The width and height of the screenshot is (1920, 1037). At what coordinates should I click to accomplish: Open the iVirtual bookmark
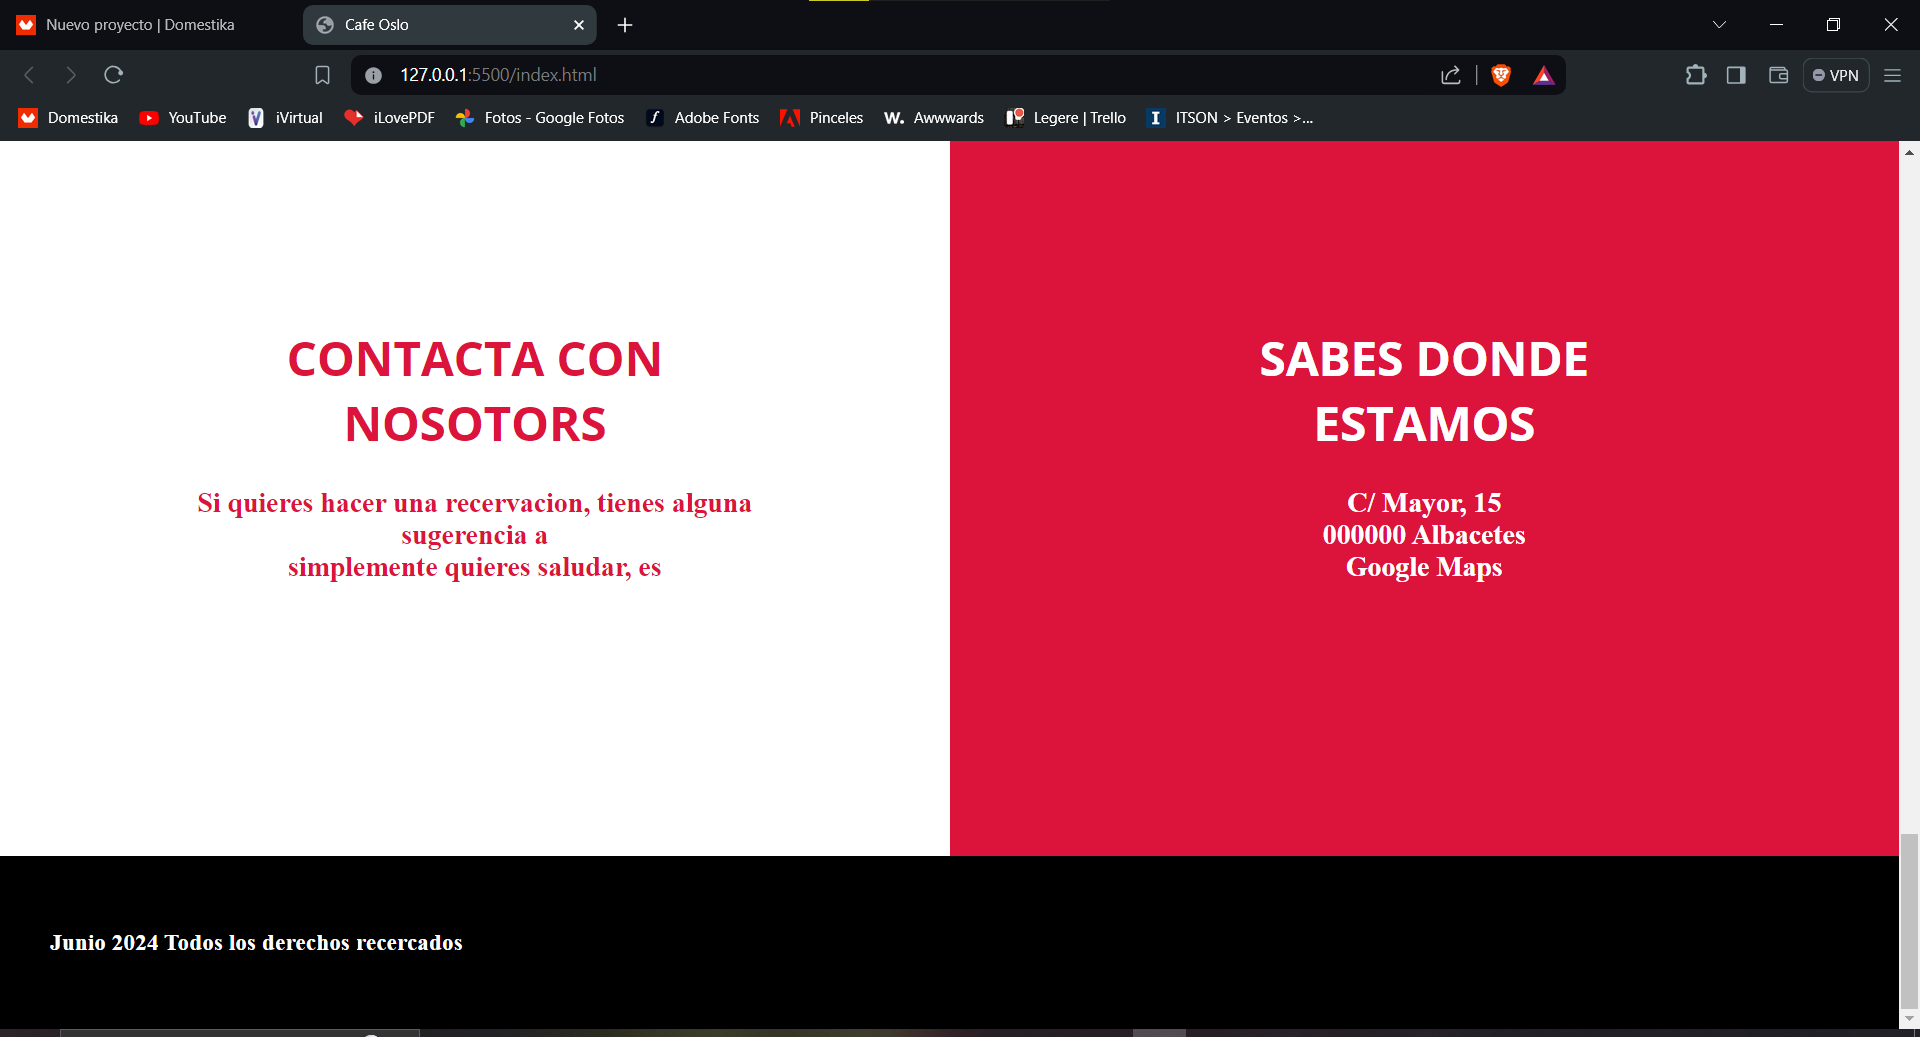(x=285, y=118)
